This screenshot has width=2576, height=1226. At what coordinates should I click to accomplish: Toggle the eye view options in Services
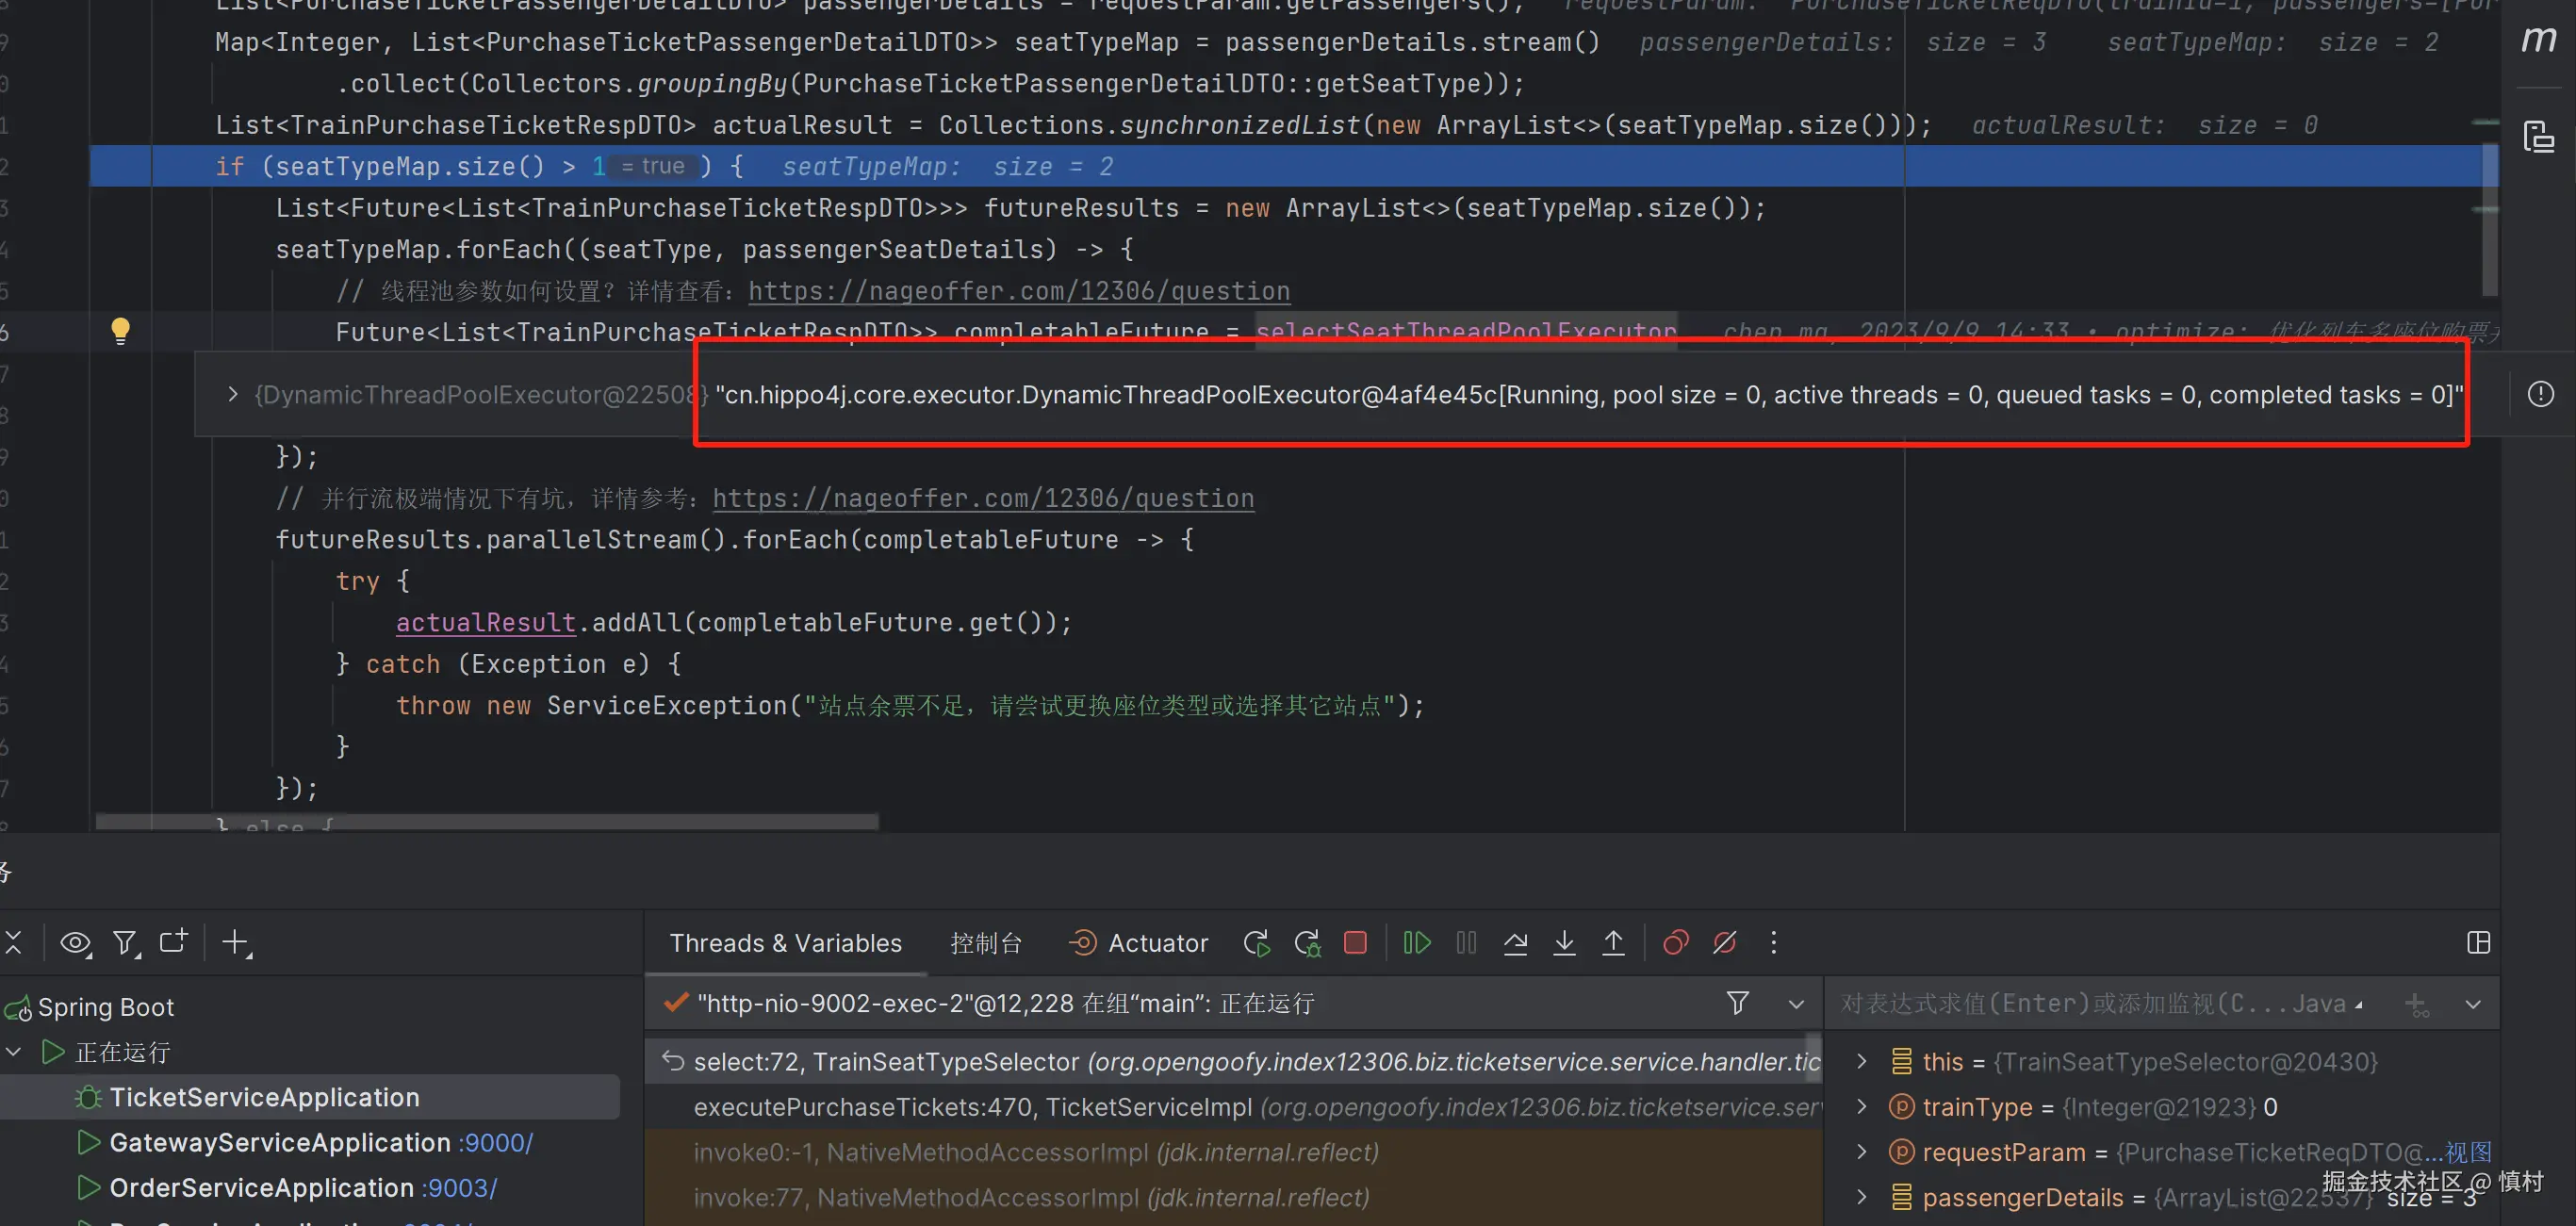75,942
